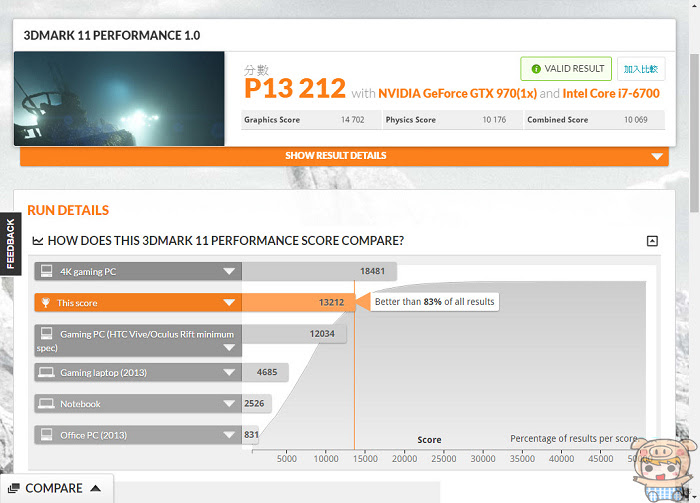Click the 15000 label on the score axis

coord(365,459)
